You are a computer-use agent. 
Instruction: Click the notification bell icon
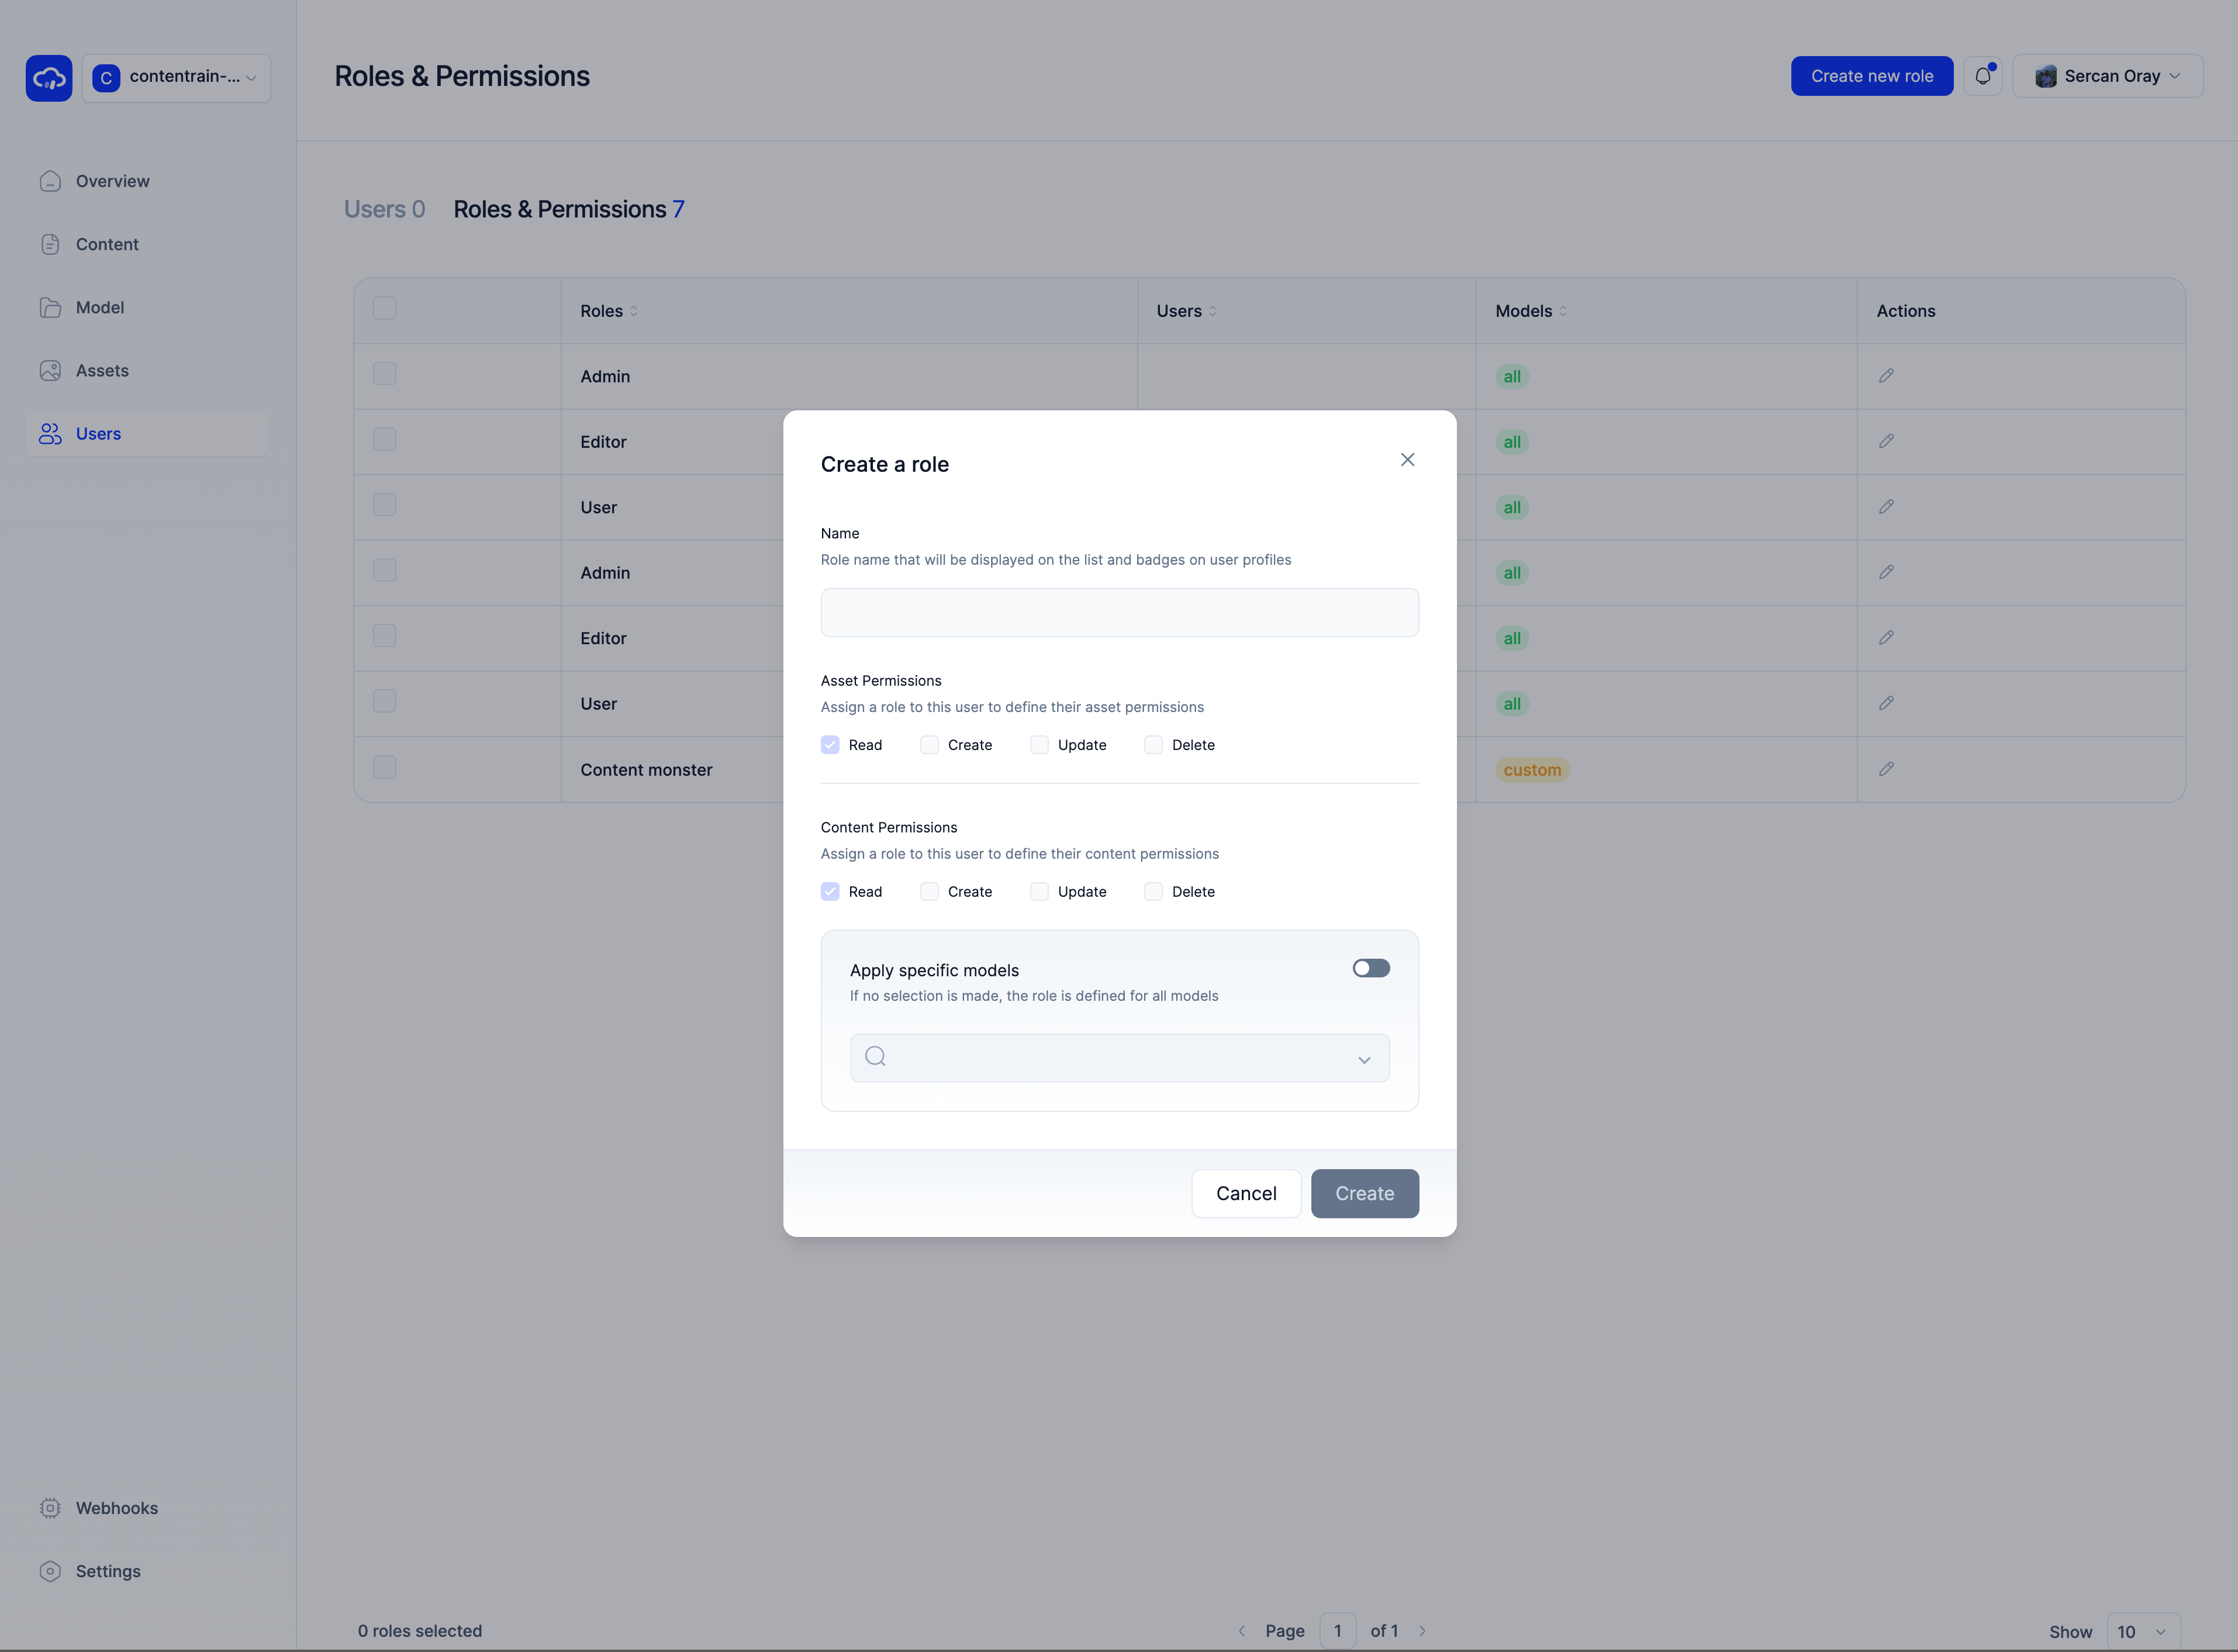tap(1982, 76)
